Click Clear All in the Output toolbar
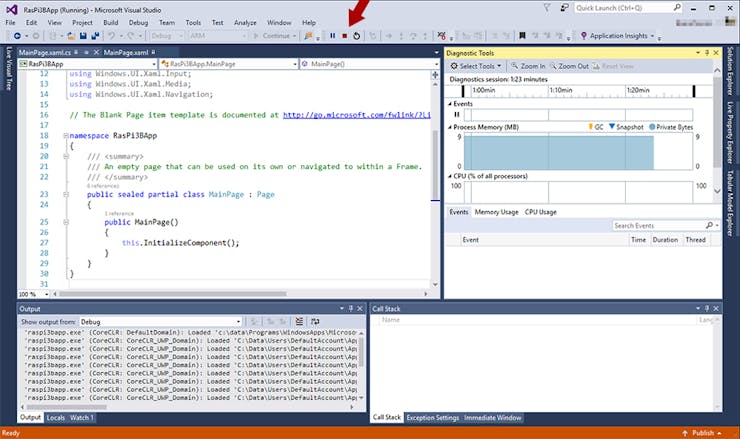The width and height of the screenshot is (740, 439). [299, 321]
